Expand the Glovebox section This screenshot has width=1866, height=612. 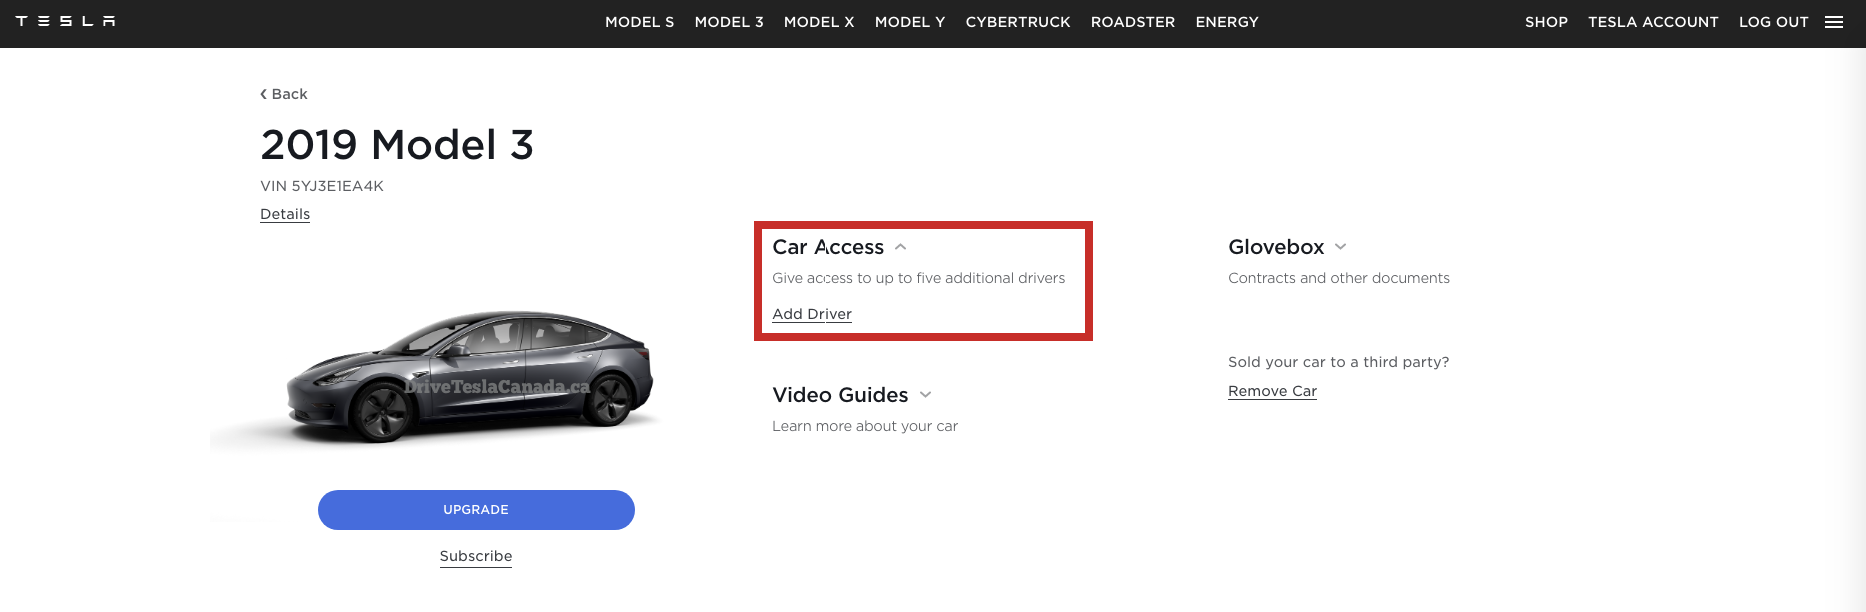click(x=1340, y=246)
